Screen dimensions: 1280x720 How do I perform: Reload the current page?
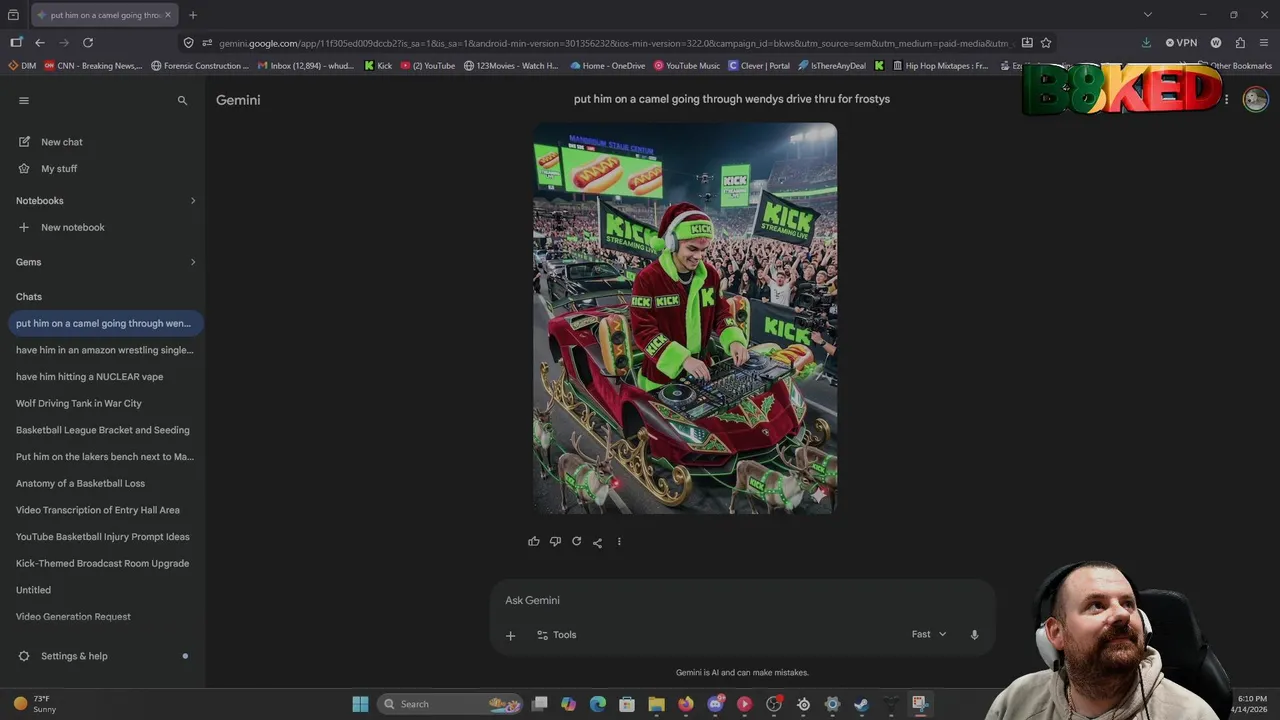click(88, 43)
